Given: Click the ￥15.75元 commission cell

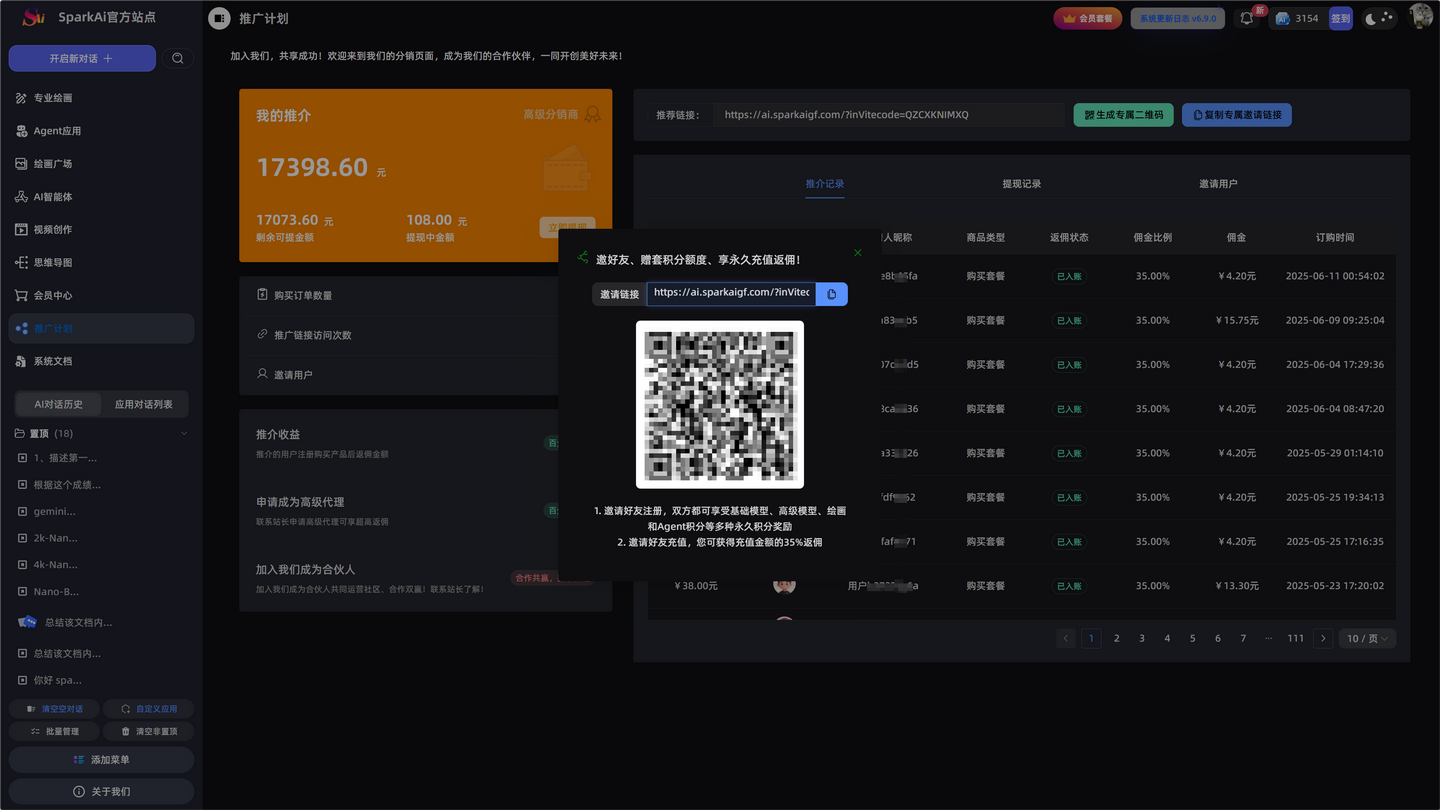Looking at the screenshot, I should click(x=1237, y=321).
